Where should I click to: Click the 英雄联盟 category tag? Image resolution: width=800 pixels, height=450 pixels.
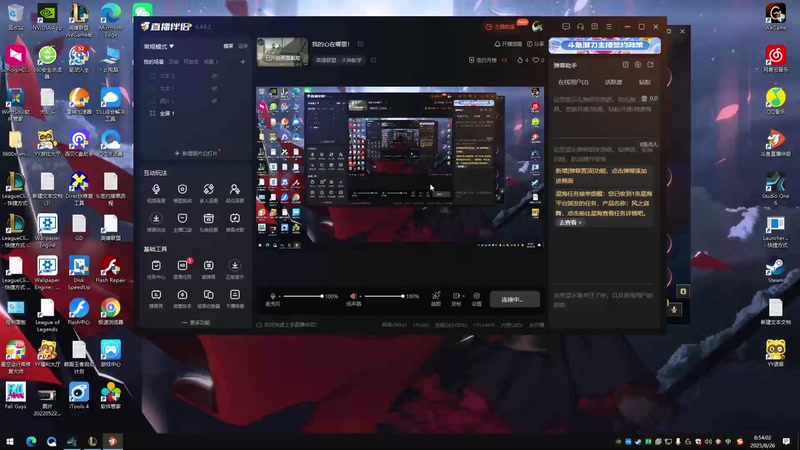click(x=339, y=60)
